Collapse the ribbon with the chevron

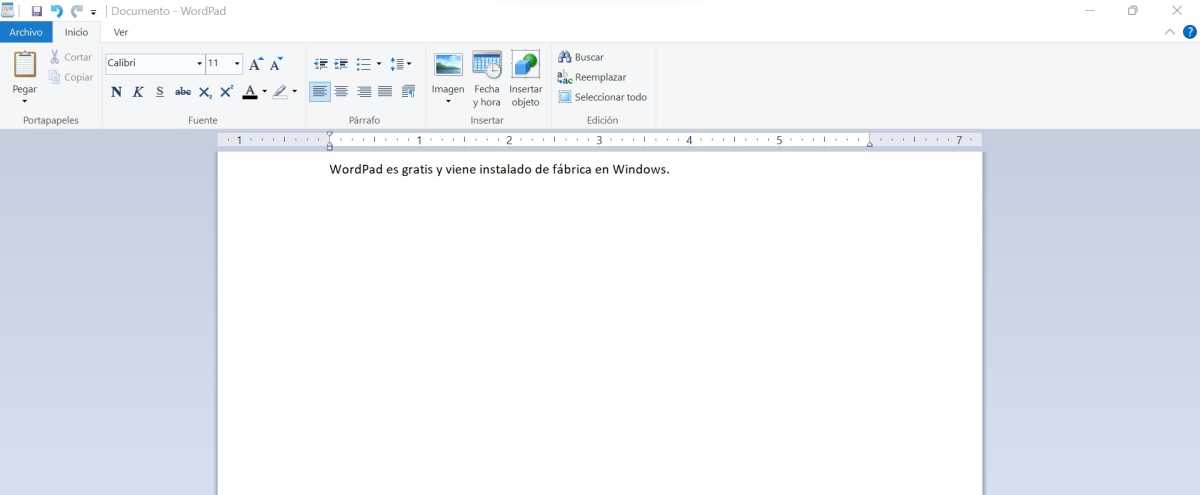click(1171, 32)
